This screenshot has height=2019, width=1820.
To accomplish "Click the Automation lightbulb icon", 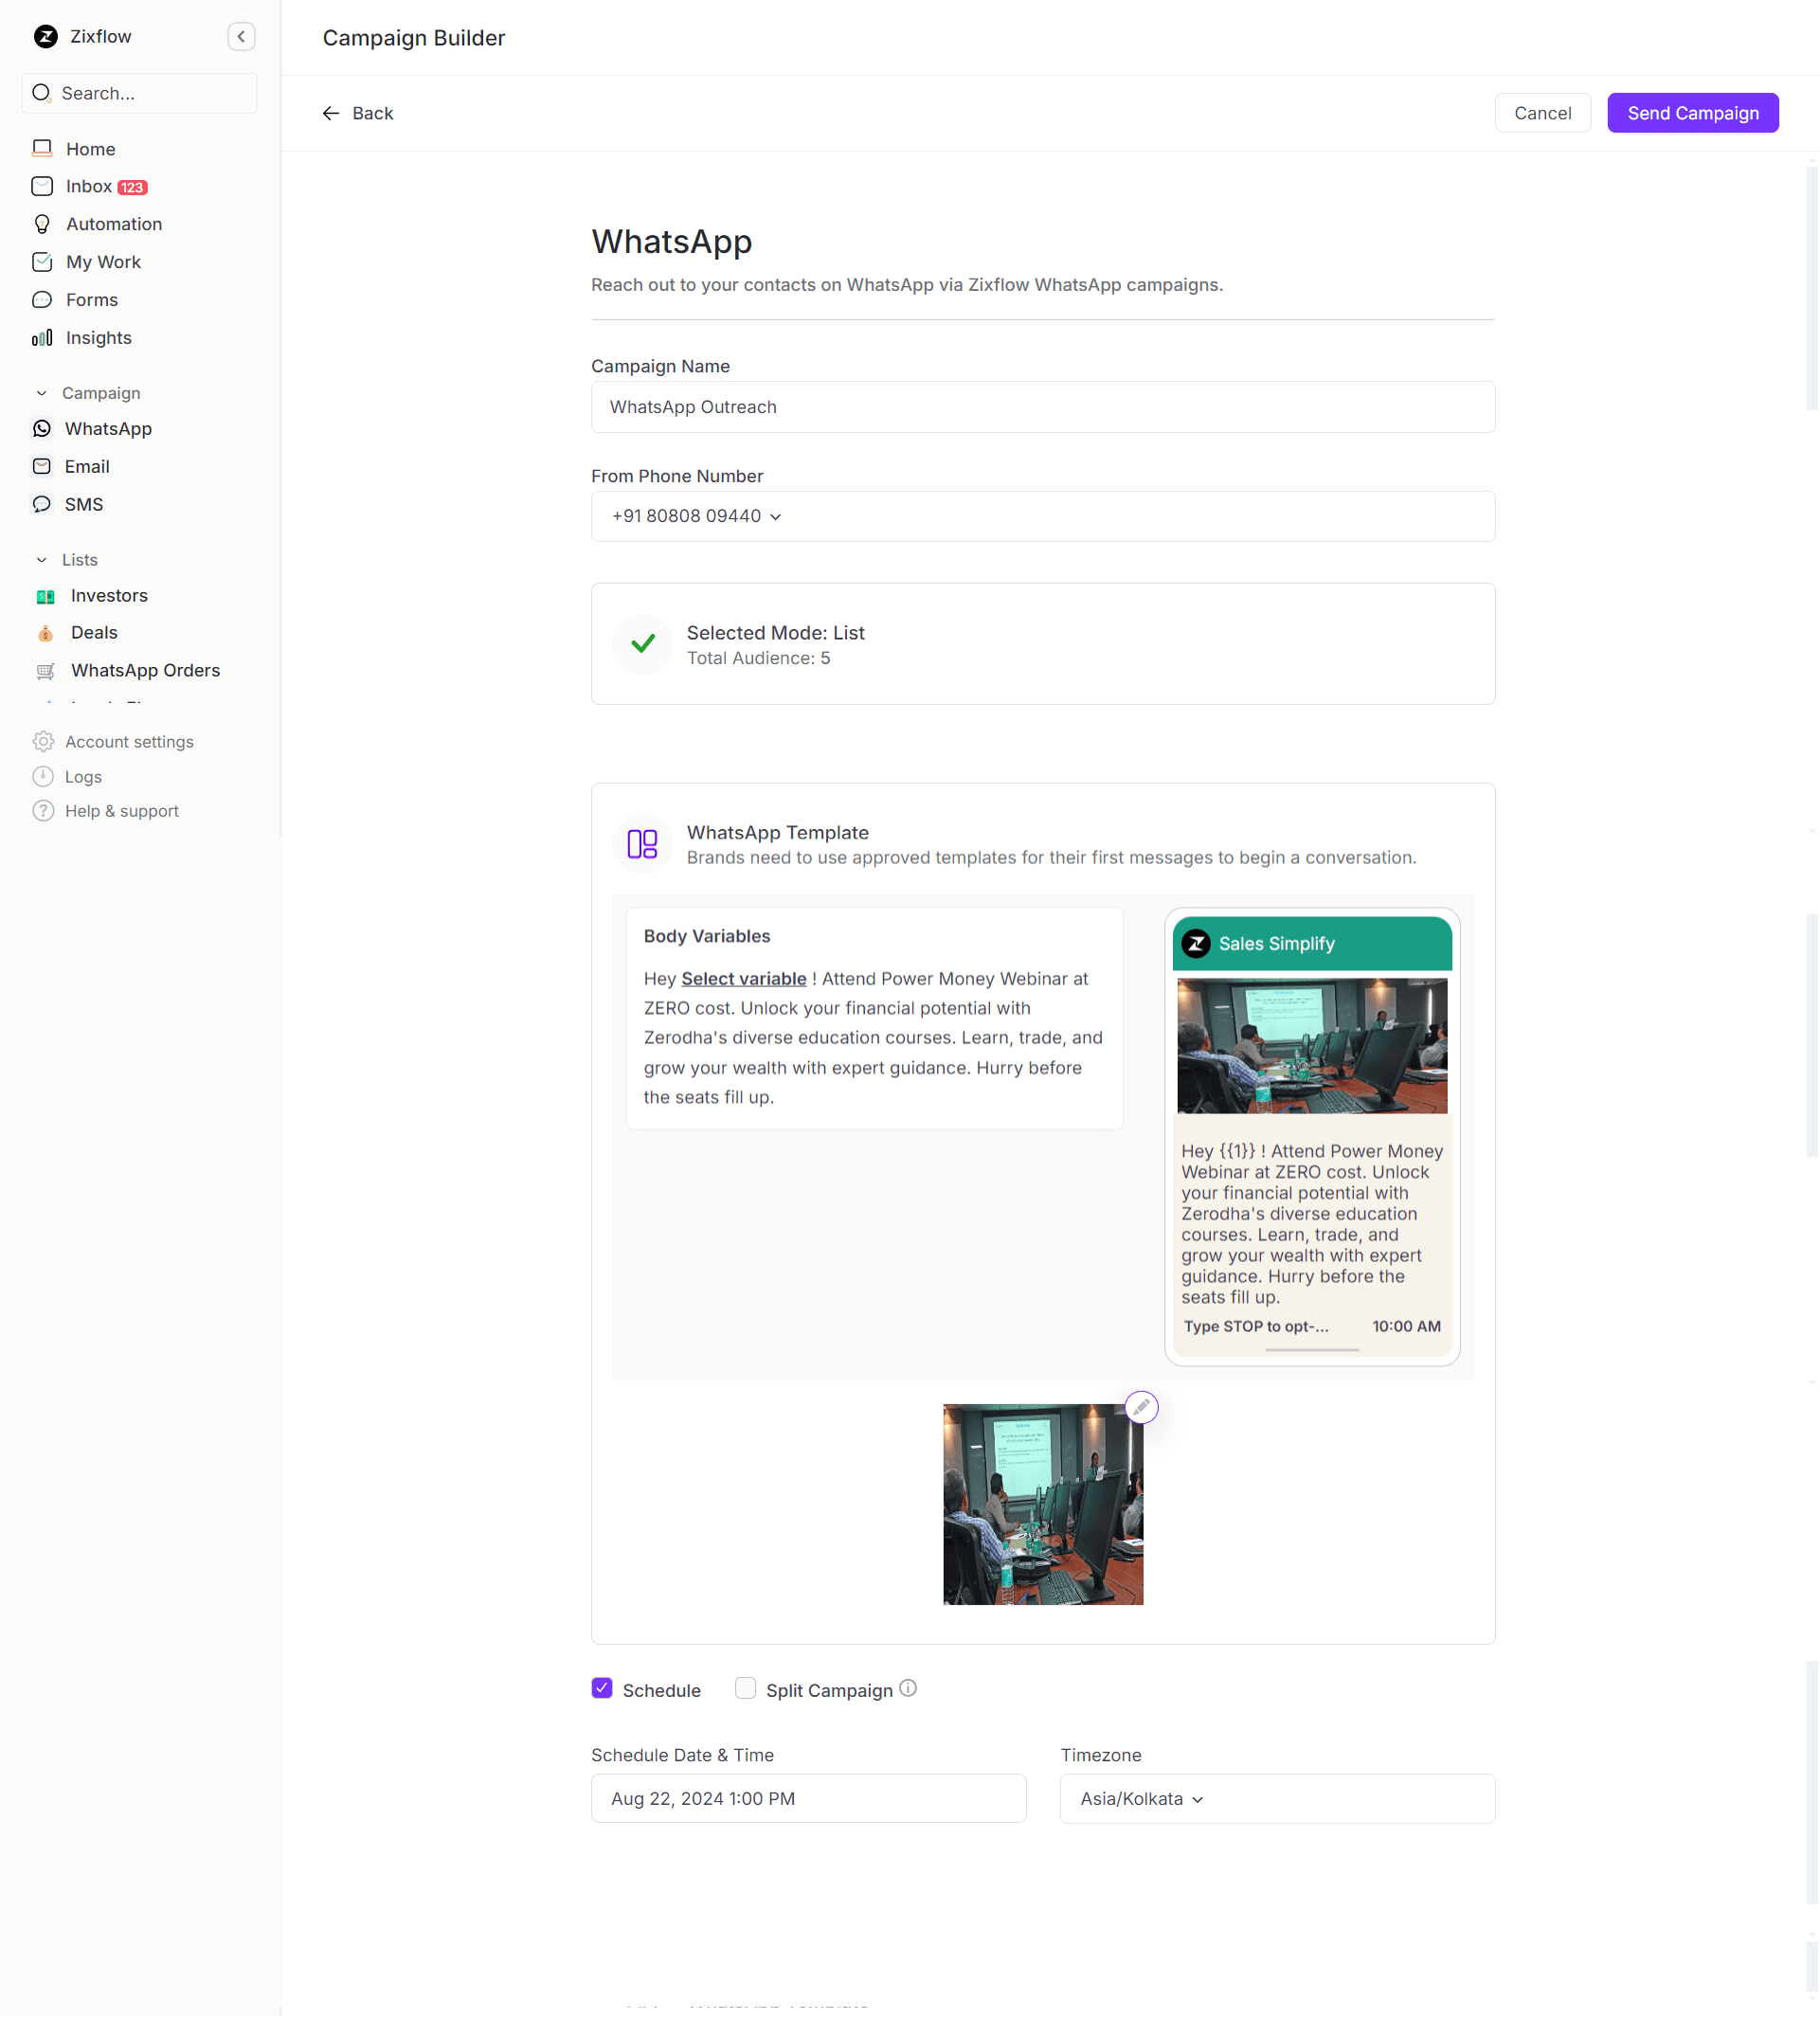I will click(42, 224).
